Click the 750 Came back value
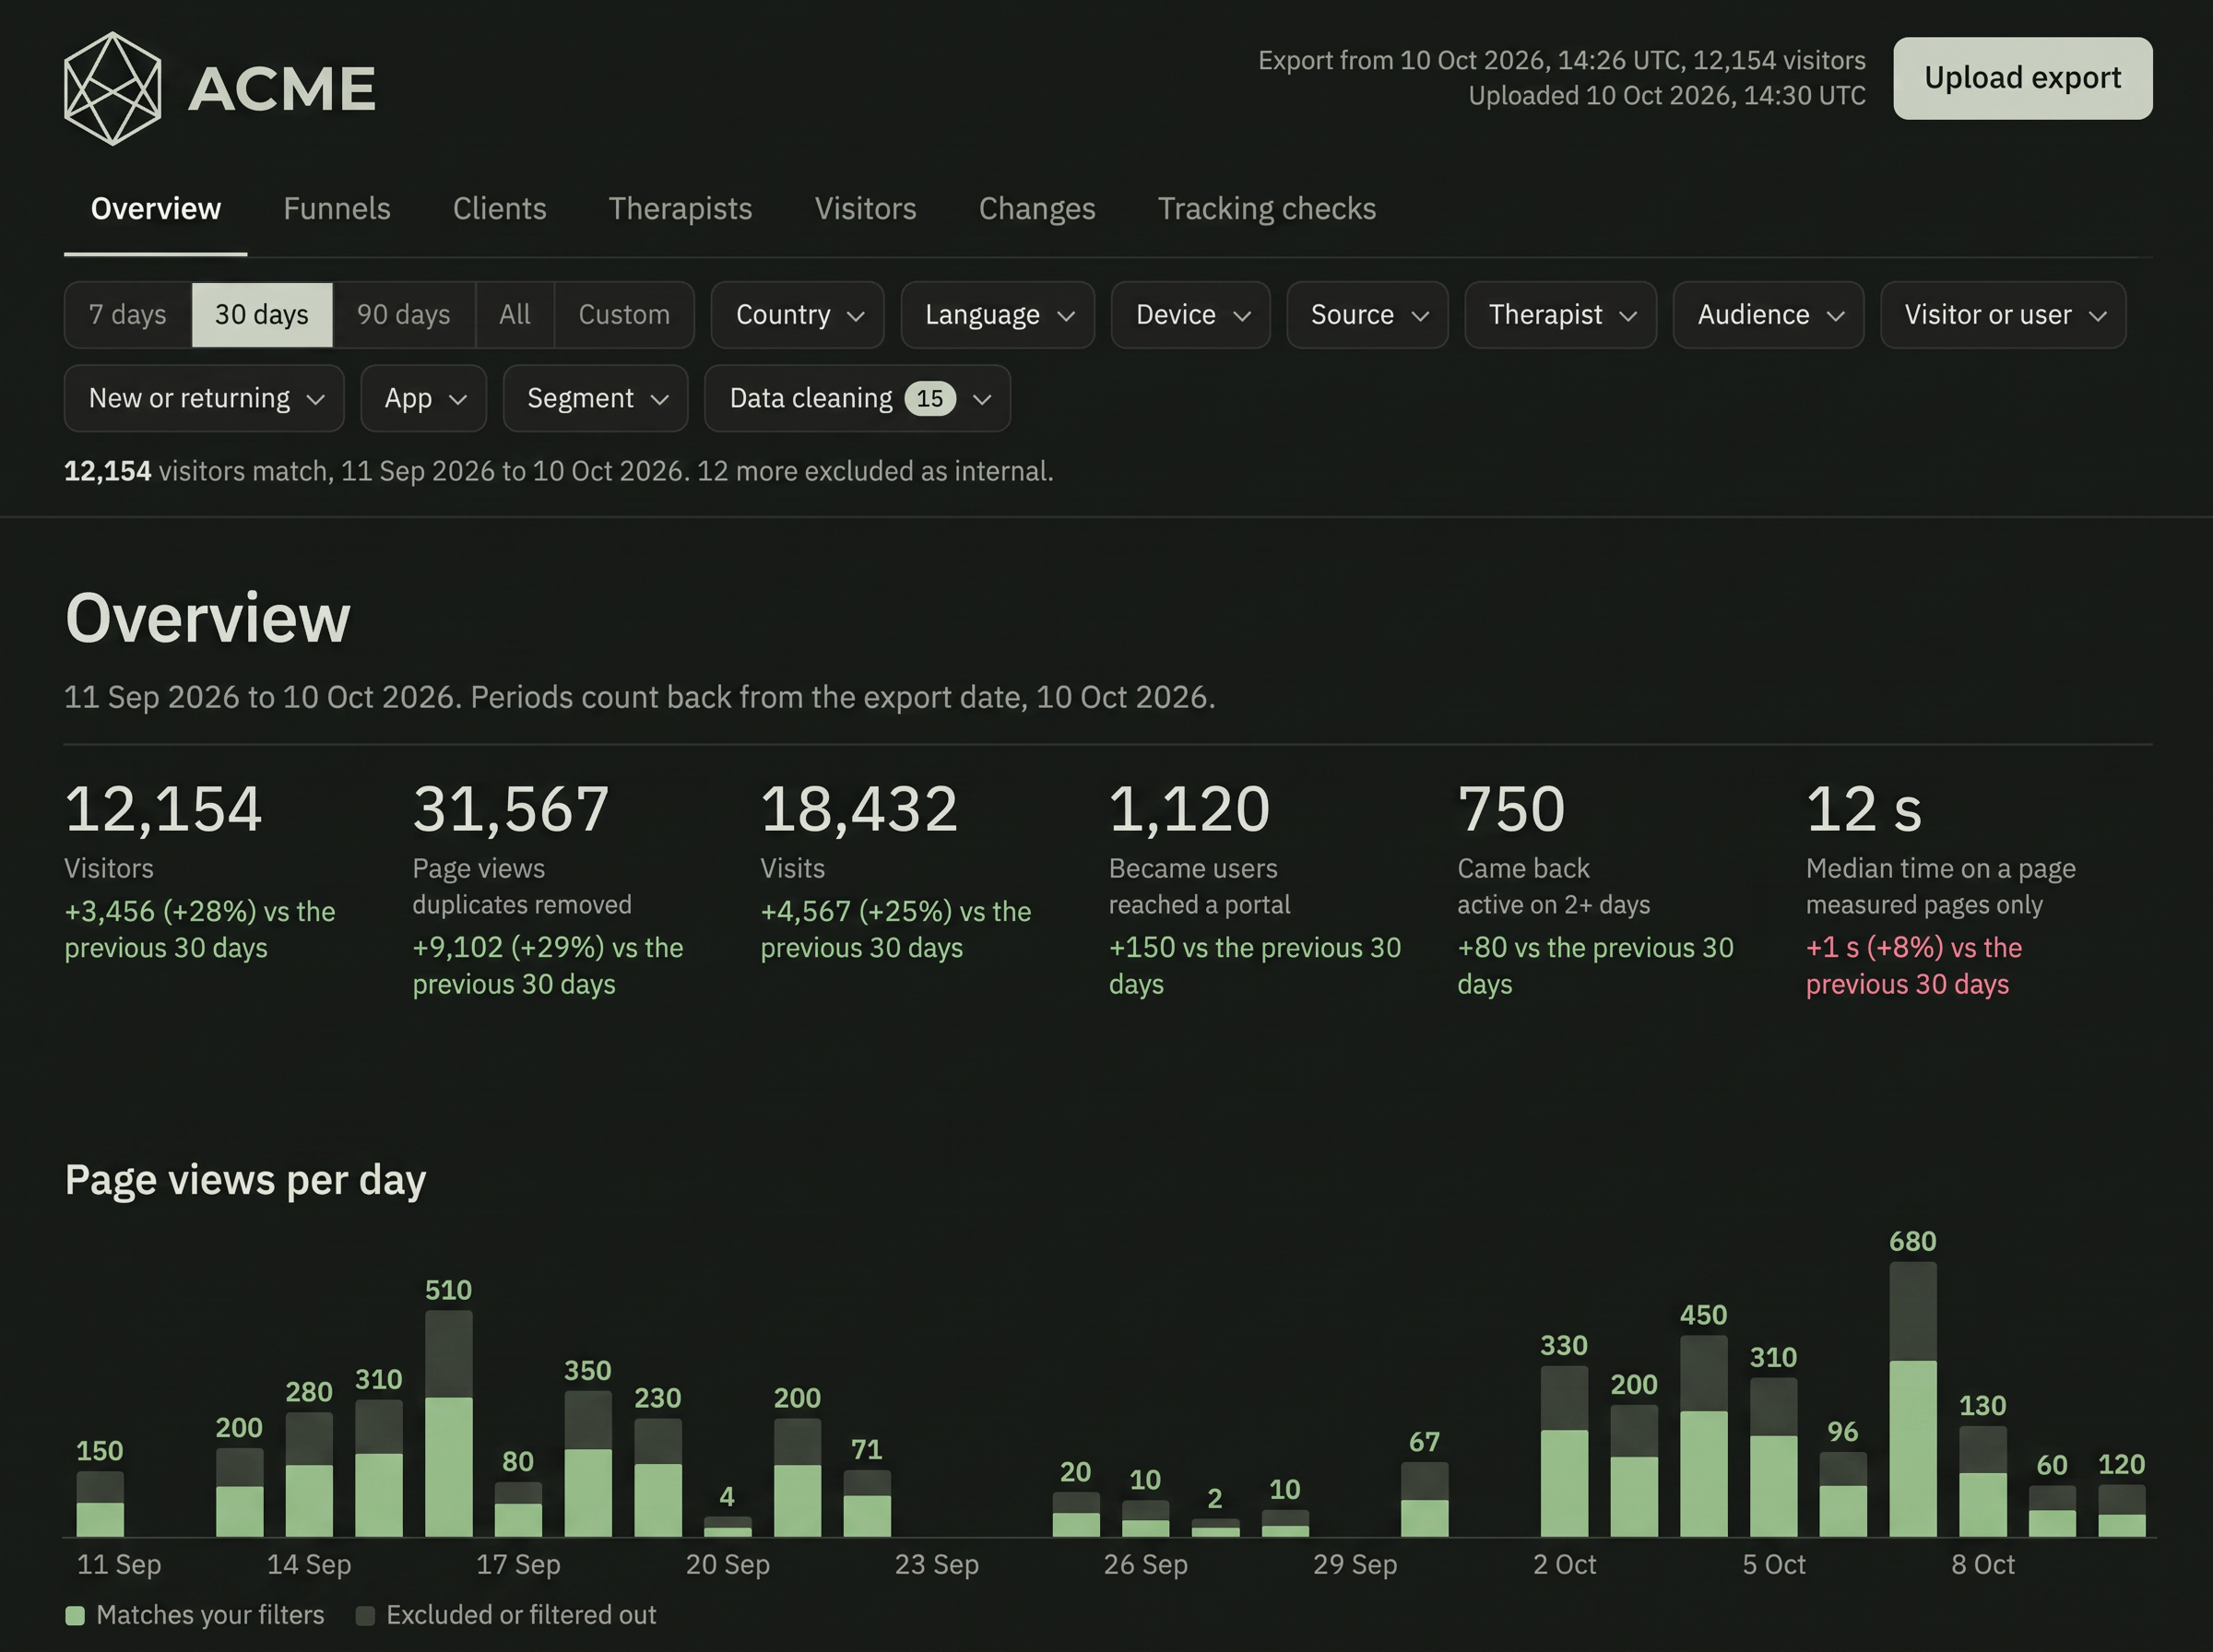This screenshot has height=1652, width=2213. click(1511, 808)
